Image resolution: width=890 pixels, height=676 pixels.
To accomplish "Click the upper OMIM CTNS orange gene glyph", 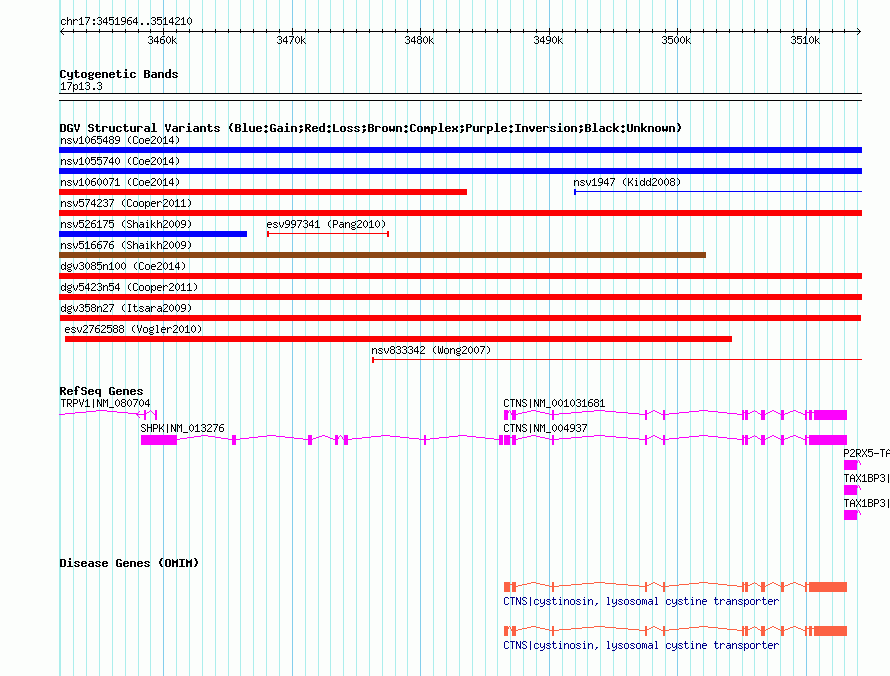I will pyautogui.click(x=675, y=586).
